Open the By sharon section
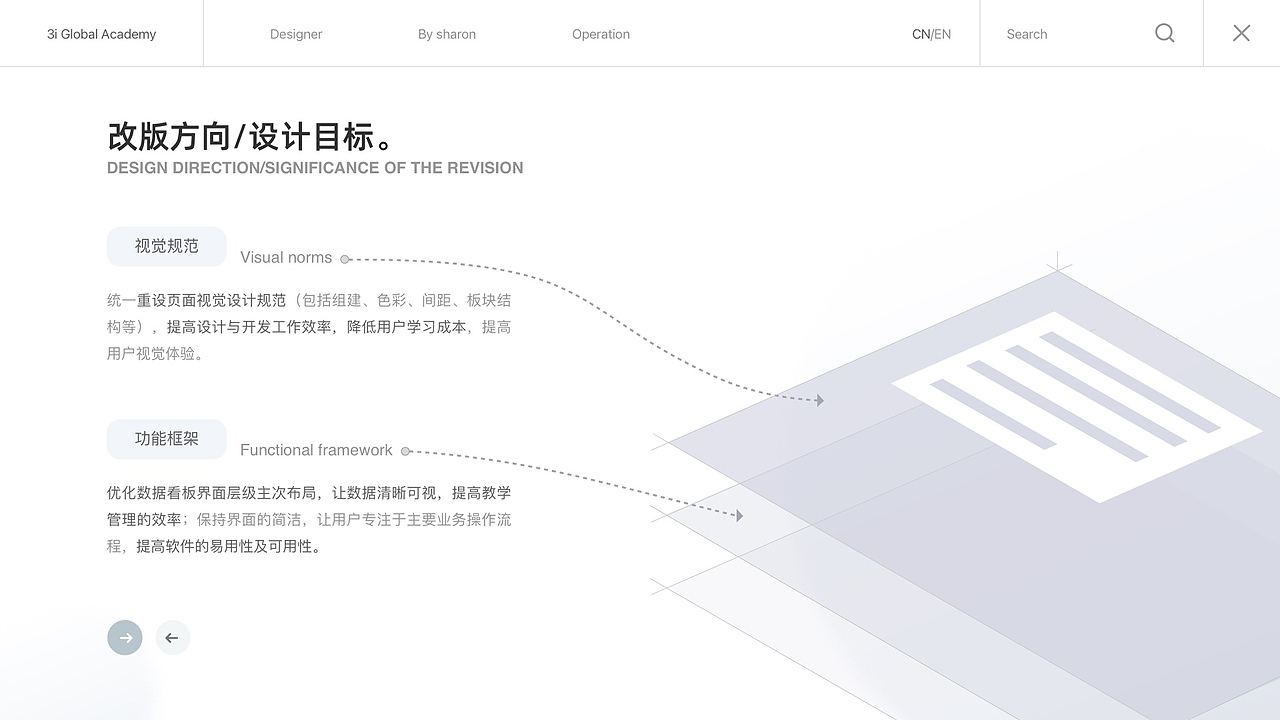Screen dimensions: 1280x720 (447, 33)
